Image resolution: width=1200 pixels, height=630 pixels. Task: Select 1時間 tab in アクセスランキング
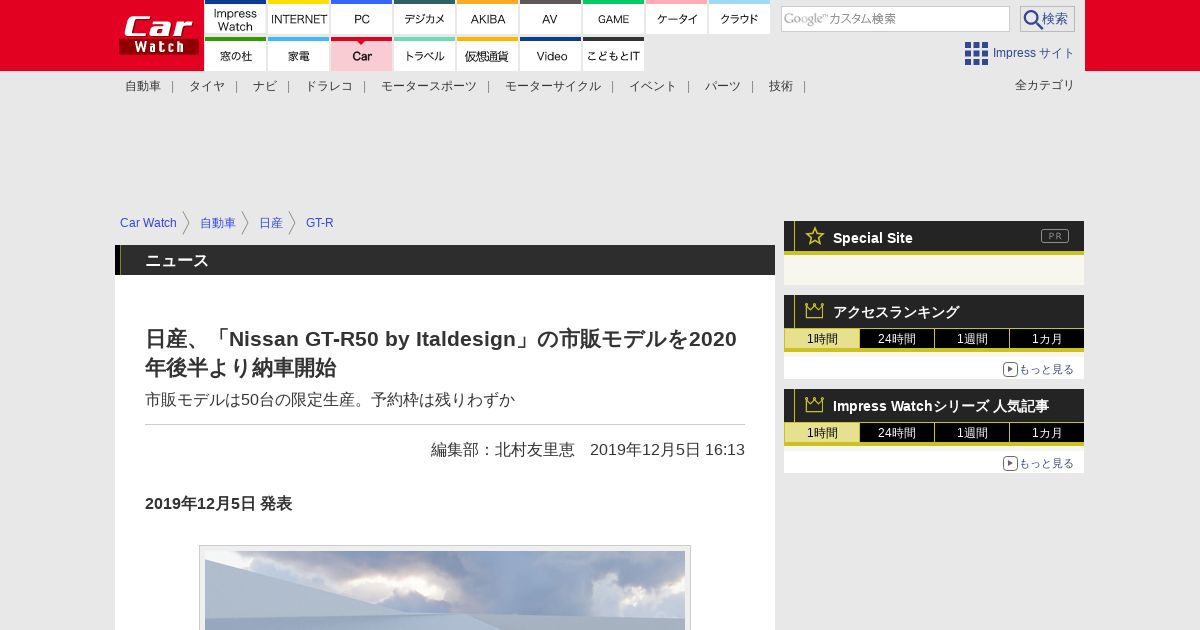tap(822, 339)
